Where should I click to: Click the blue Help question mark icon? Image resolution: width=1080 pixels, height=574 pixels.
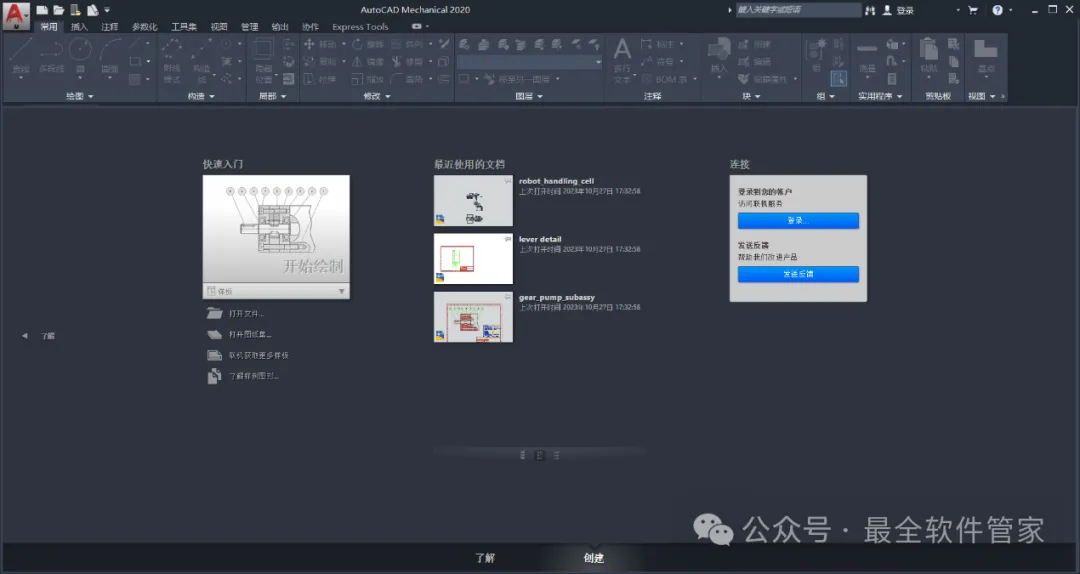pyautogui.click(x=997, y=10)
